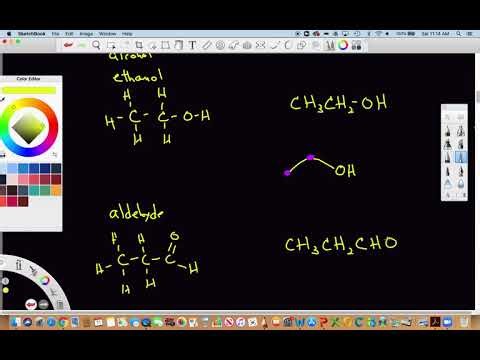Click the vertical scrollbar at the right edge

pyautogui.click(x=477, y=97)
